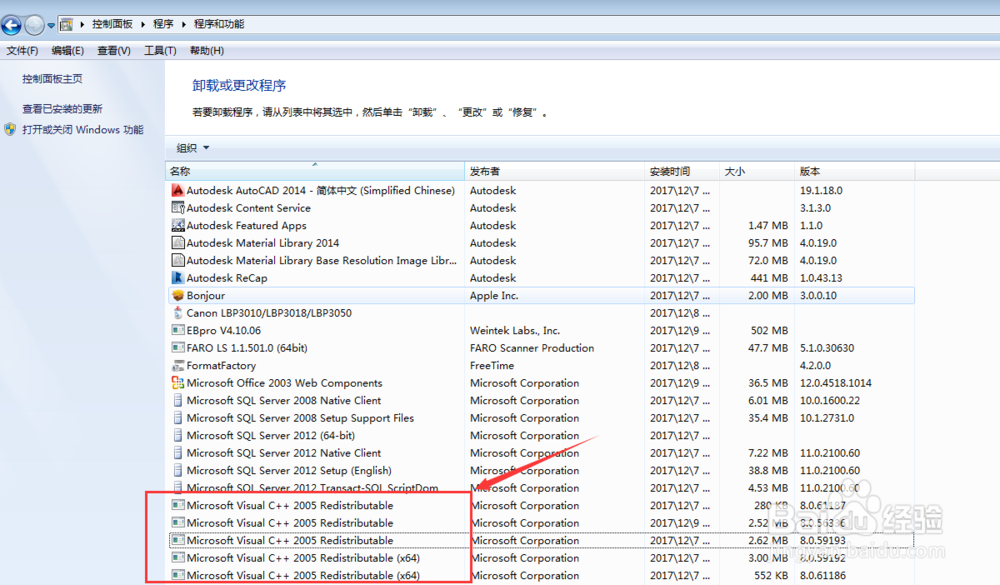Screen dimensions: 1000x585
Task: Click EBpro V4.10.06 icon
Action: (178, 330)
